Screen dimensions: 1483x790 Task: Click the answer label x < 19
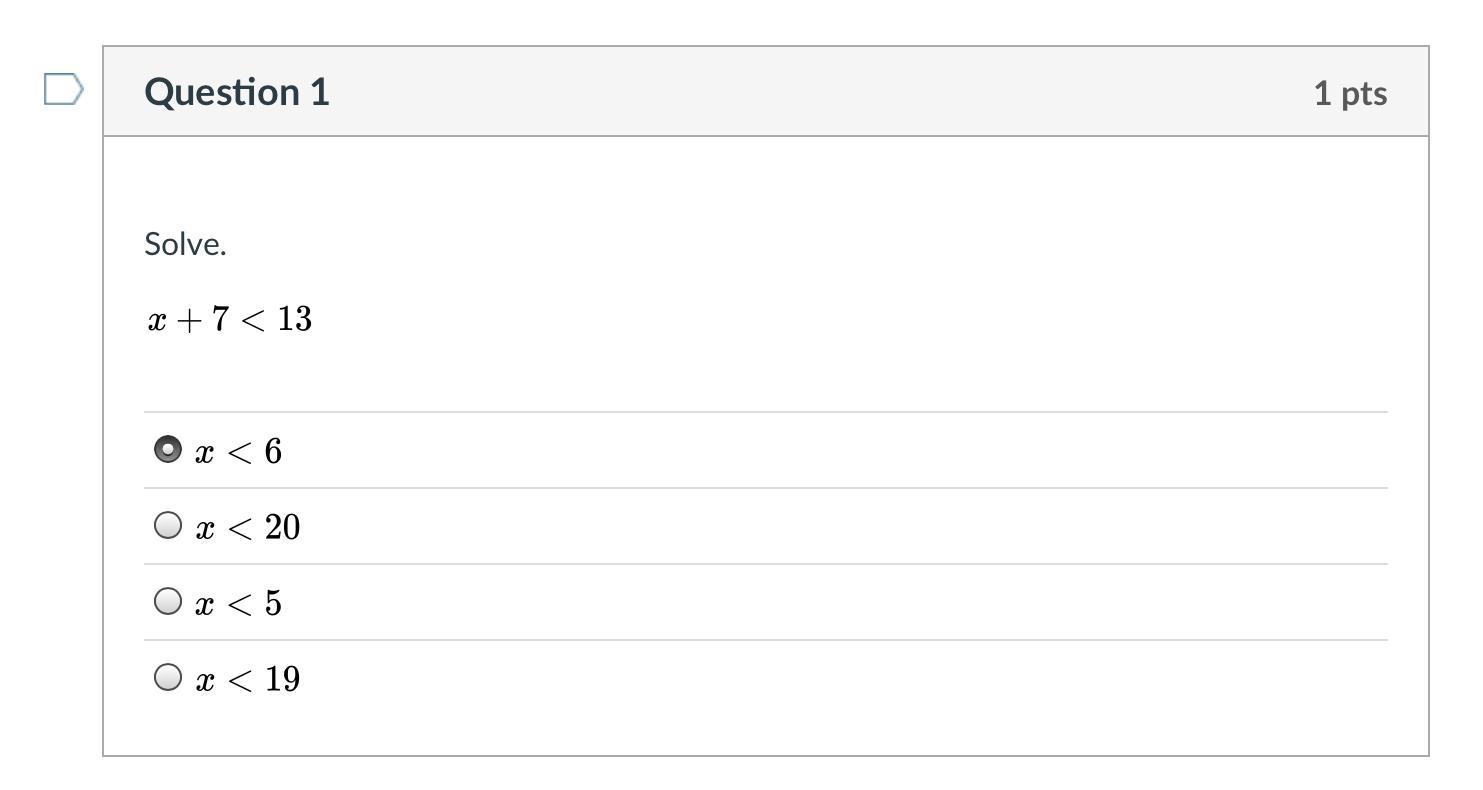[x=248, y=680]
